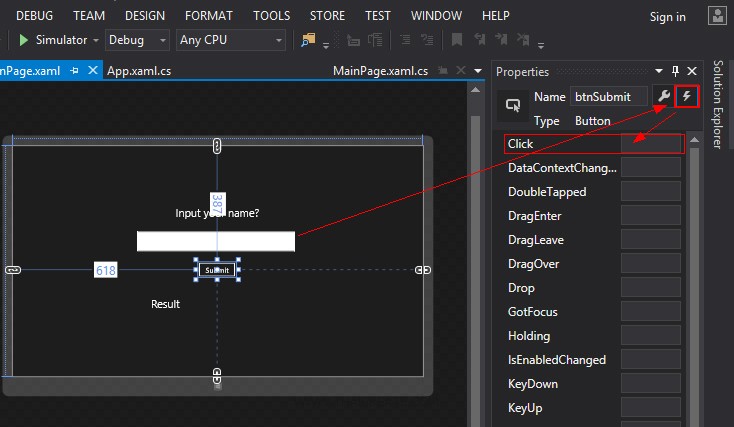This screenshot has height=427, width=734.
Task: Toggle auto hide pin on Properties panel
Action: 675,71
